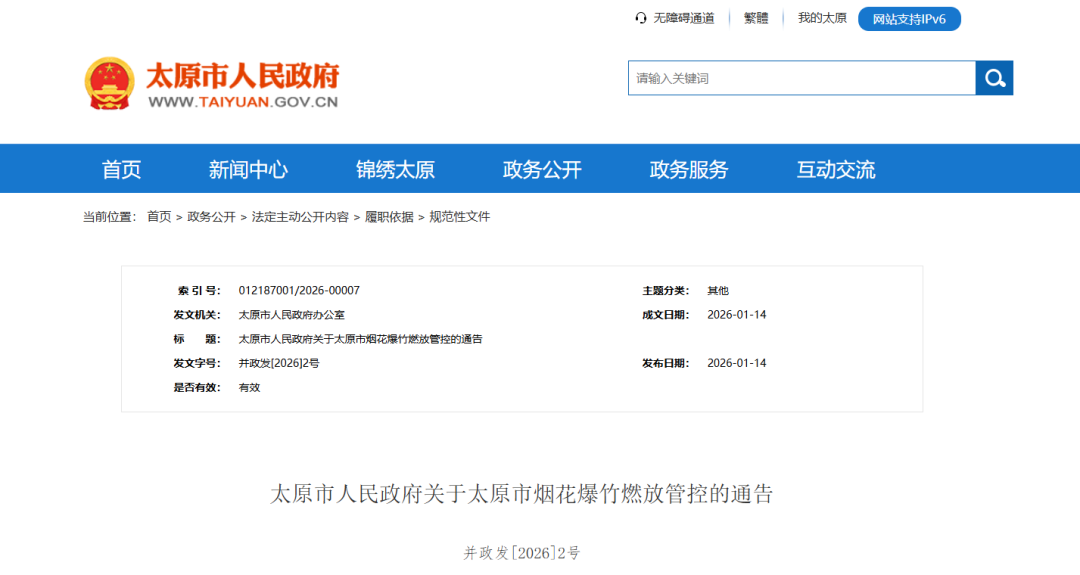
Task: Click the document title in the 标题 row
Action: pos(360,339)
